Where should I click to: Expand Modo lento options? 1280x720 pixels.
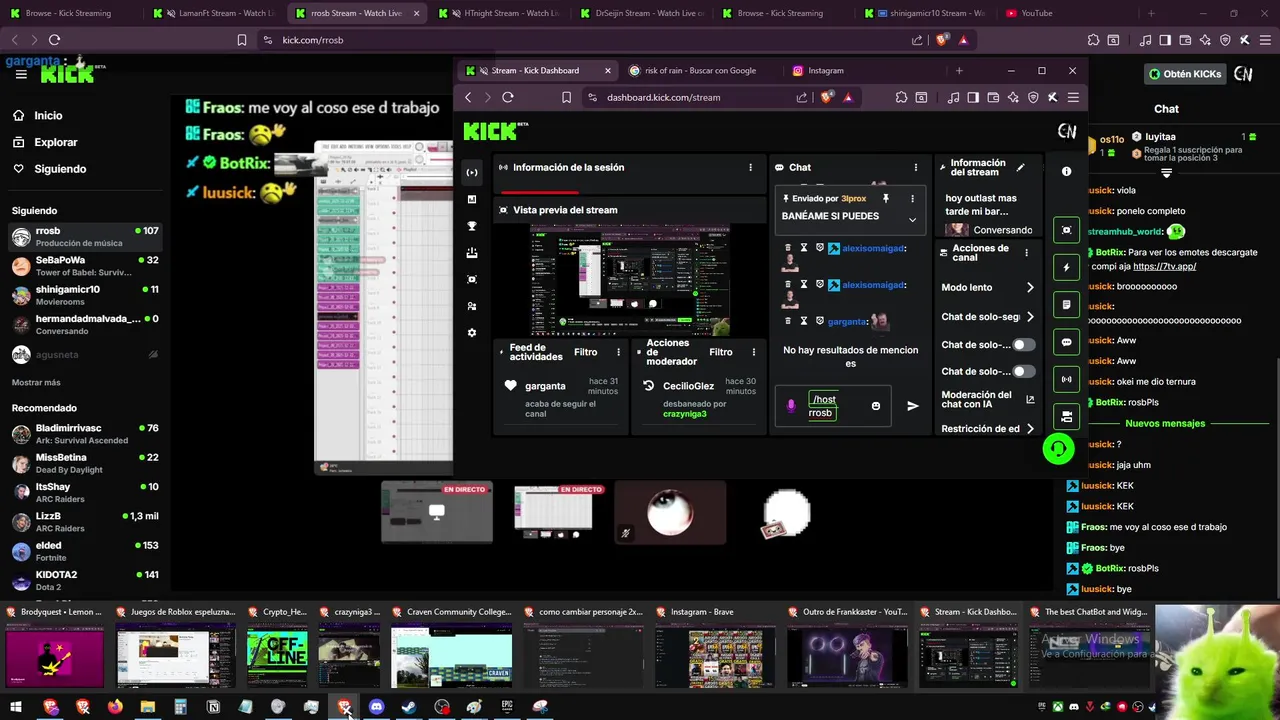coord(1030,287)
